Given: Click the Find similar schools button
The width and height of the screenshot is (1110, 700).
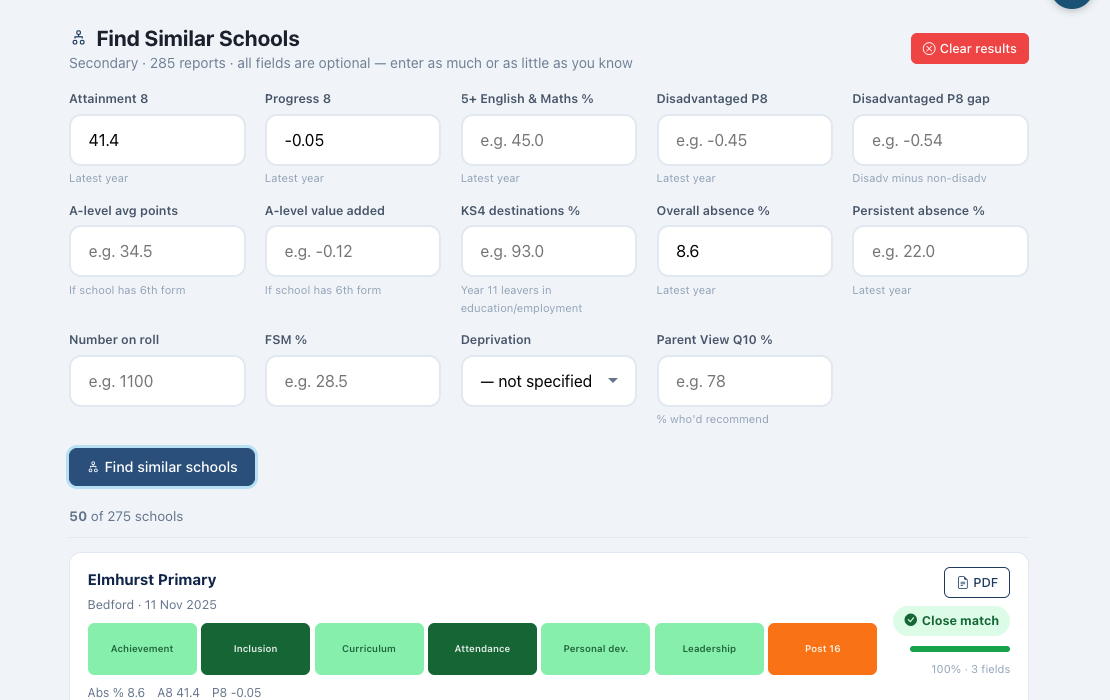Looking at the screenshot, I should [162, 467].
